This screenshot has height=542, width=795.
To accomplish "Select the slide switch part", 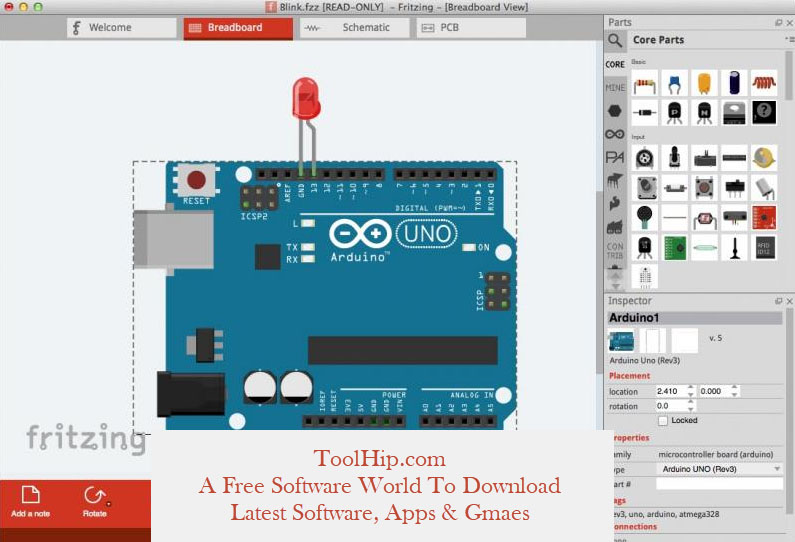I will tap(734, 188).
